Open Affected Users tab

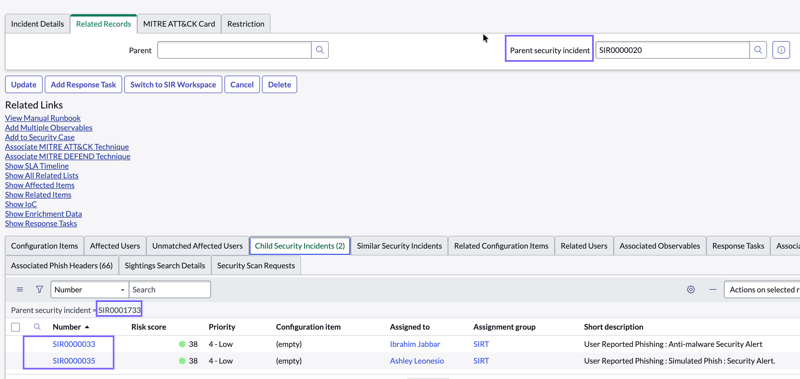(115, 246)
